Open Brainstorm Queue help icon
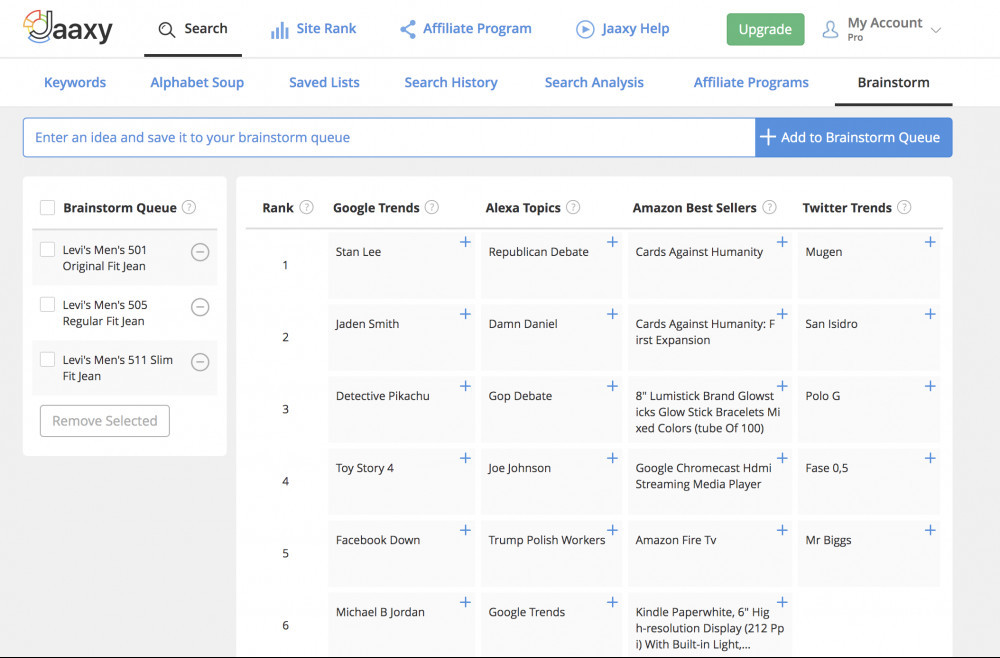The height and width of the screenshot is (658, 1000). click(x=189, y=207)
